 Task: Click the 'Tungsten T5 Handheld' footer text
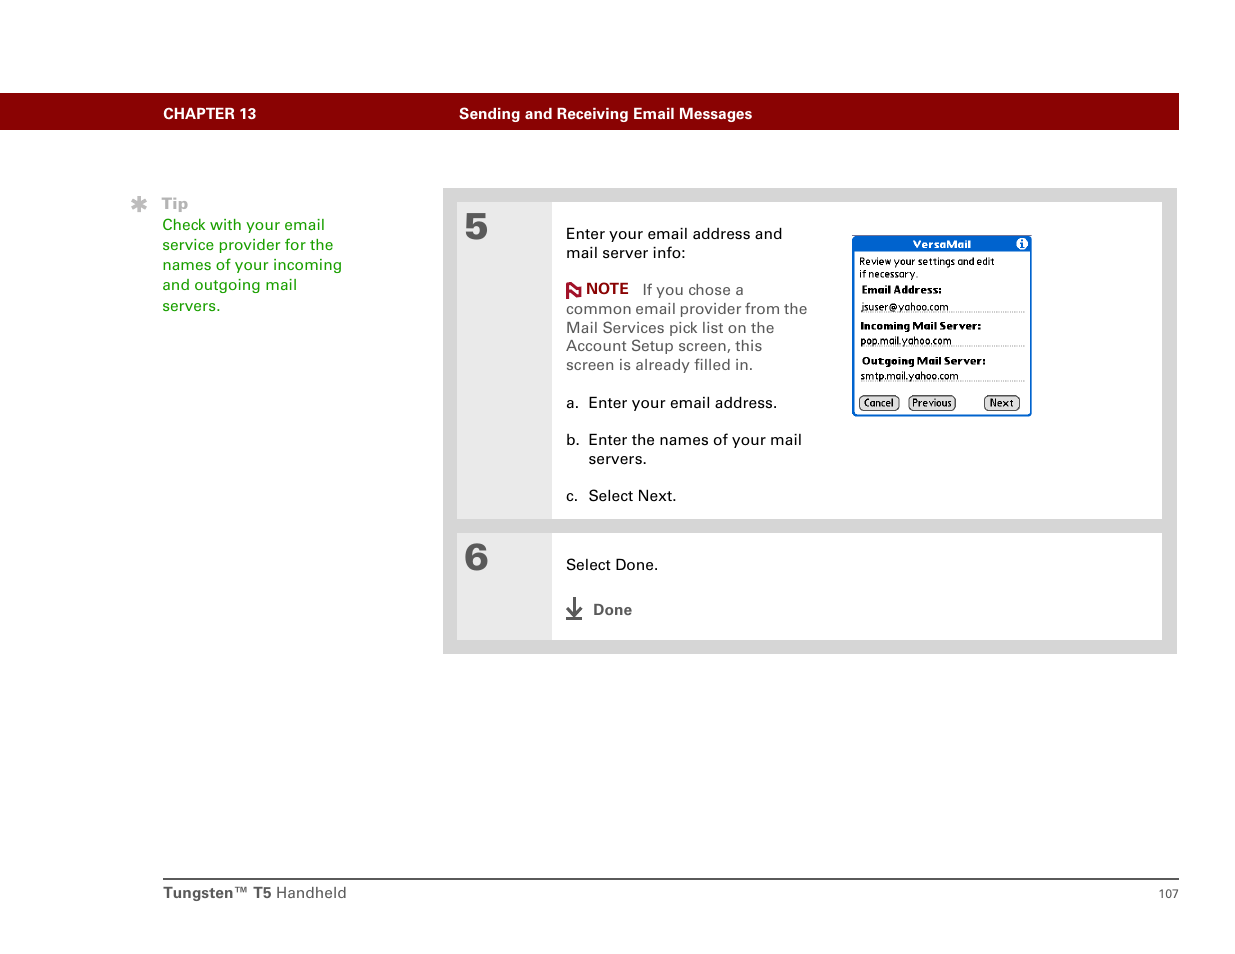pos(255,893)
